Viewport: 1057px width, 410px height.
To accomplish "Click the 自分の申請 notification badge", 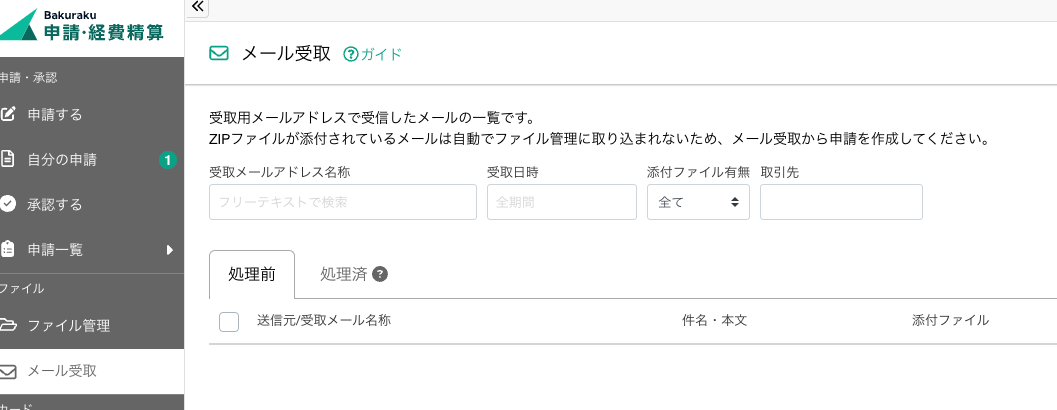I will click(168, 159).
